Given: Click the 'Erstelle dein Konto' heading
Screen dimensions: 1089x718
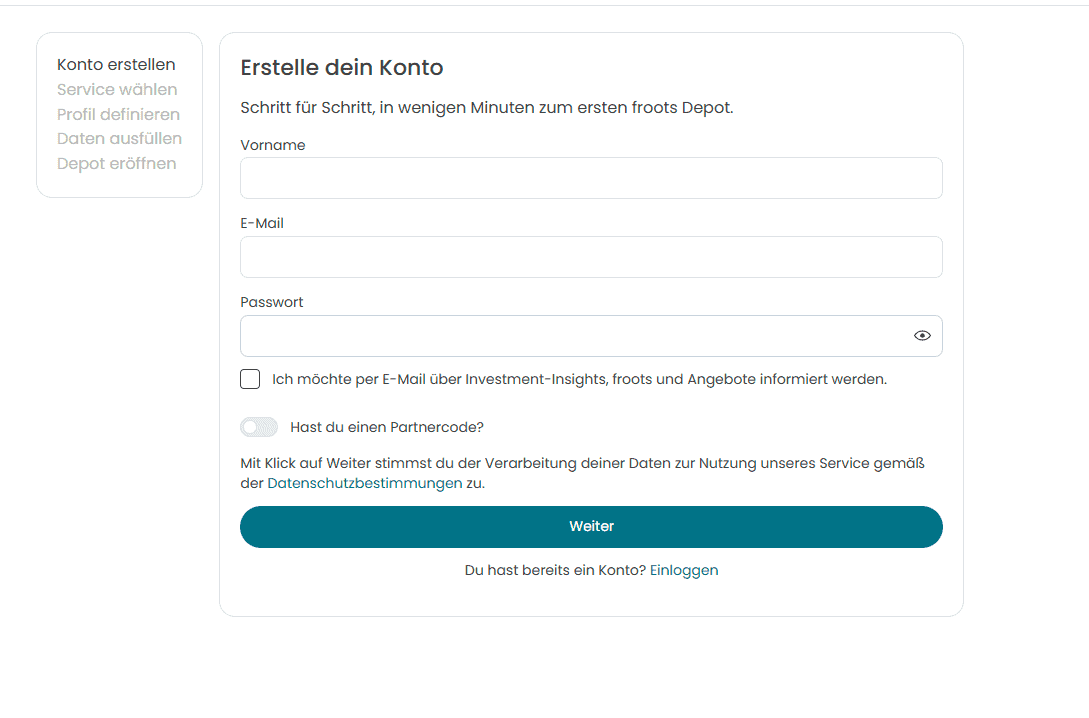Looking at the screenshot, I should coord(342,68).
